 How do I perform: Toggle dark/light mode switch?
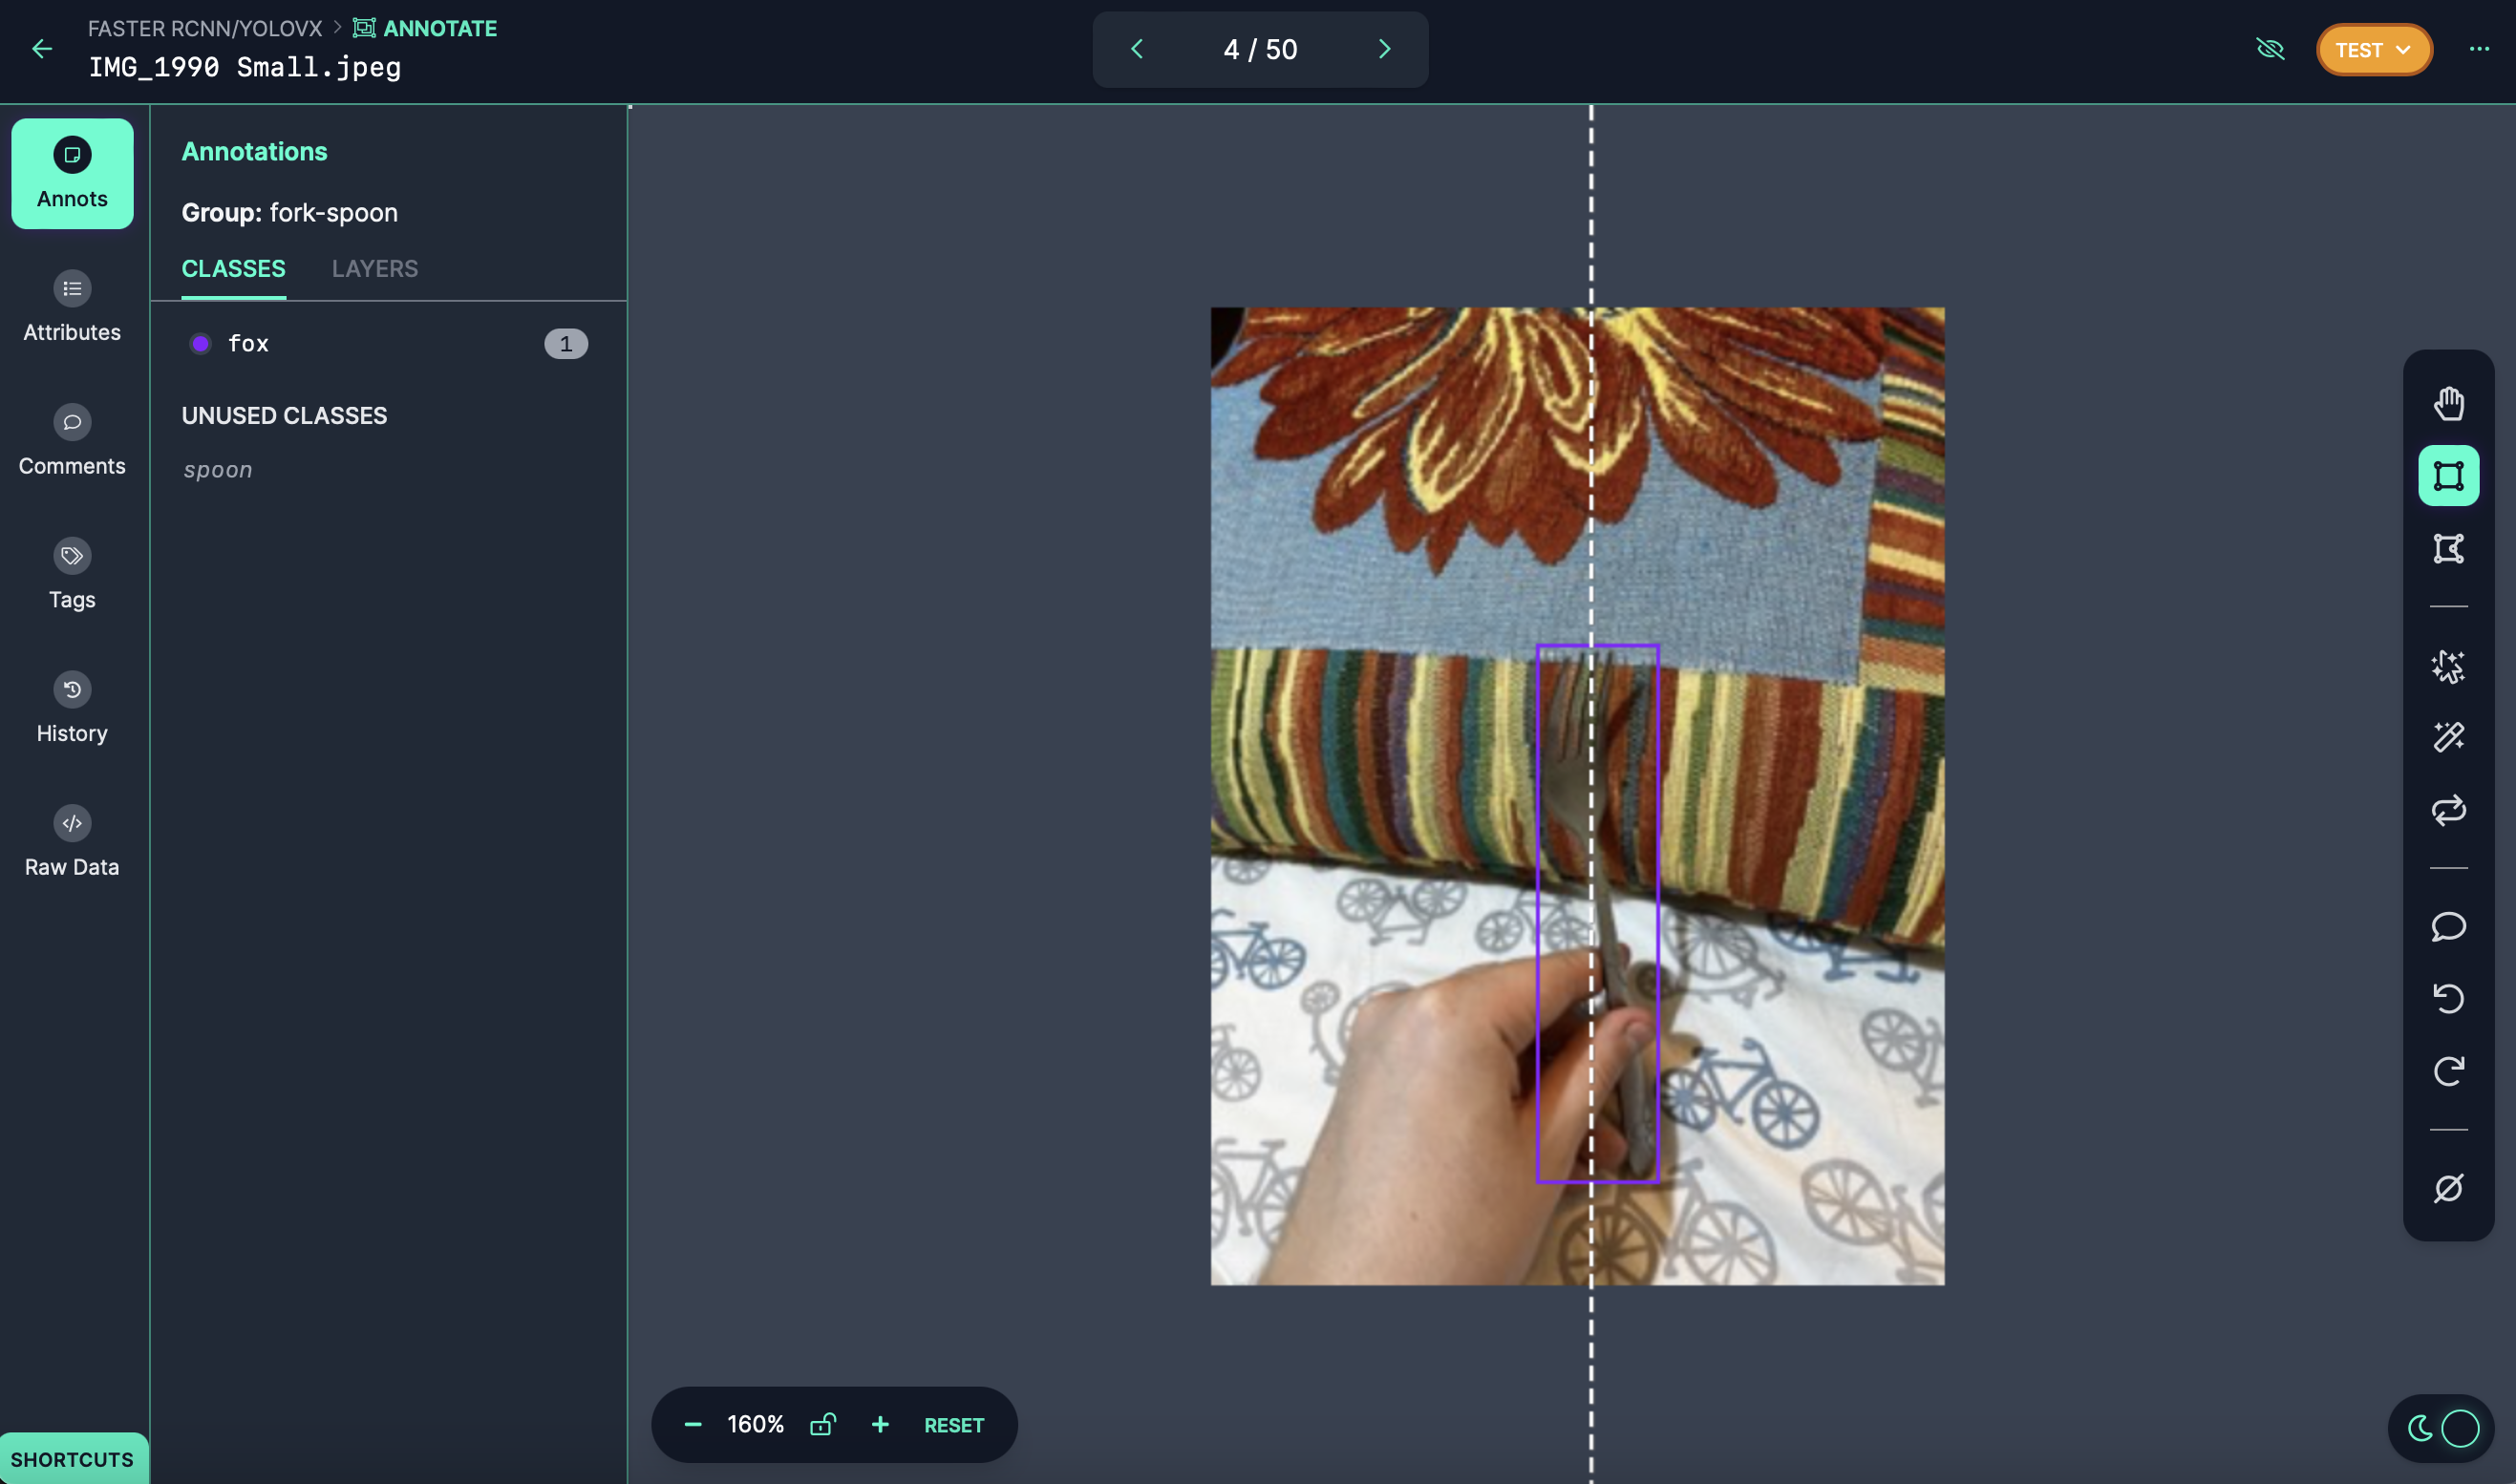pyautogui.click(x=2441, y=1429)
